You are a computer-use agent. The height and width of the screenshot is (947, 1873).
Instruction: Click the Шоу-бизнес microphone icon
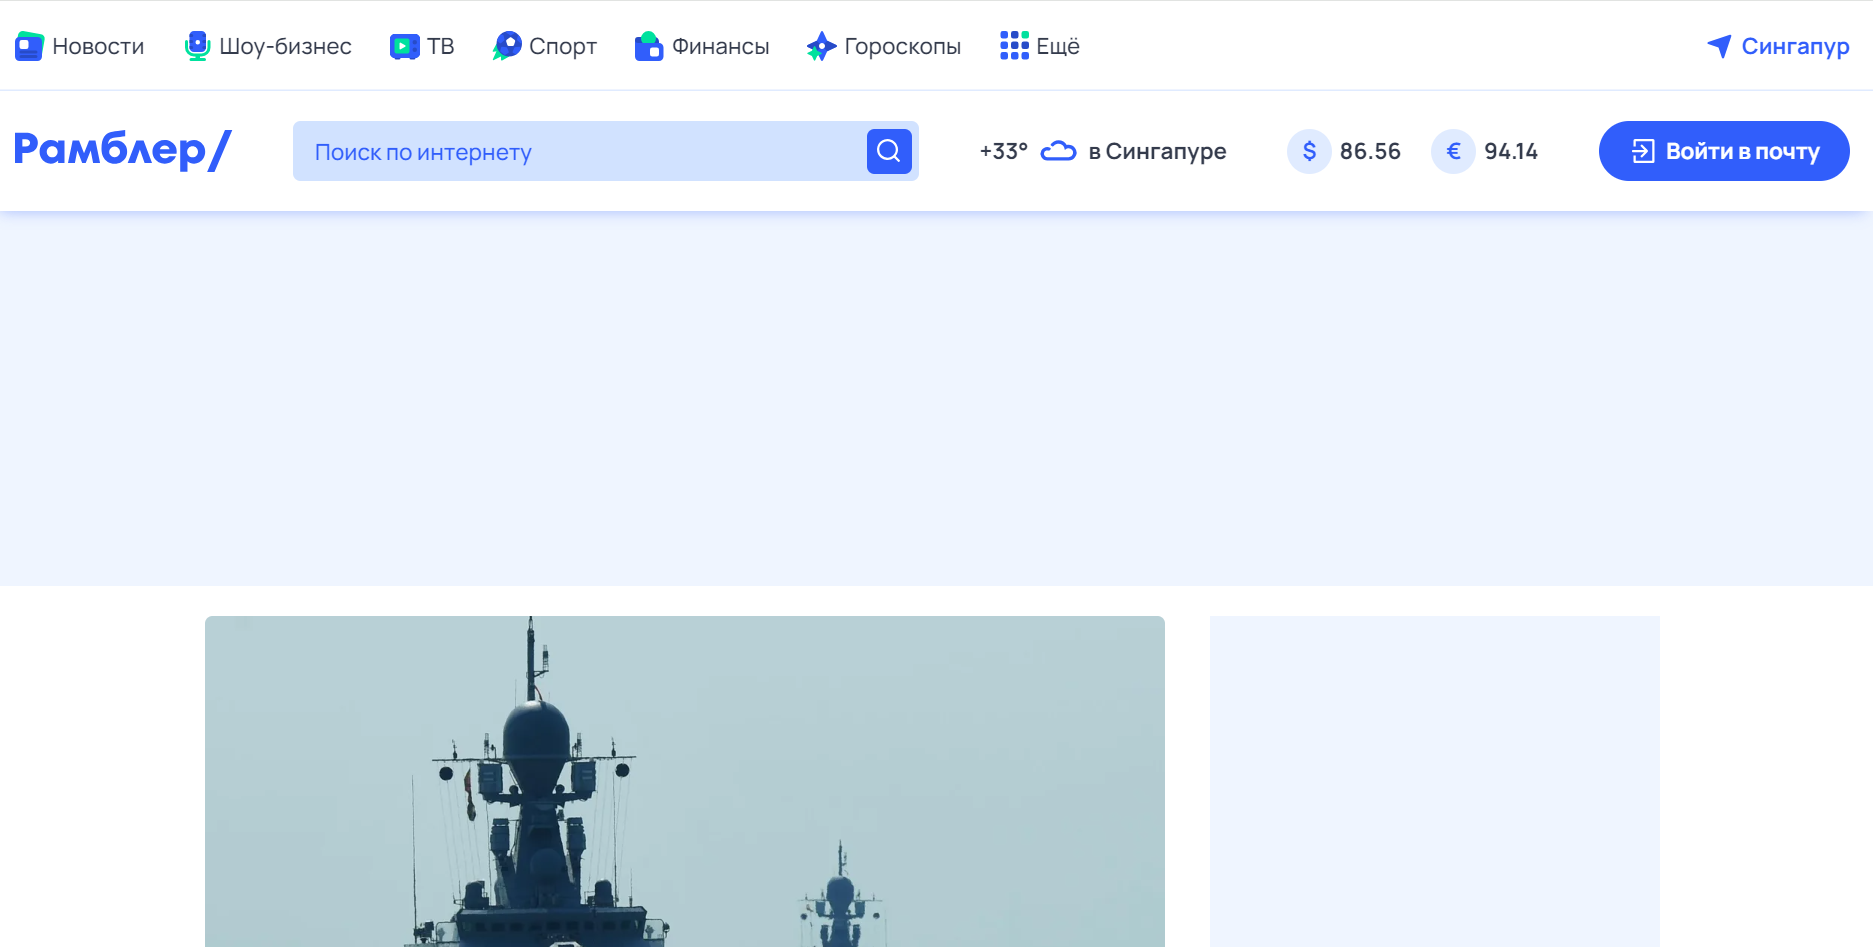(197, 46)
